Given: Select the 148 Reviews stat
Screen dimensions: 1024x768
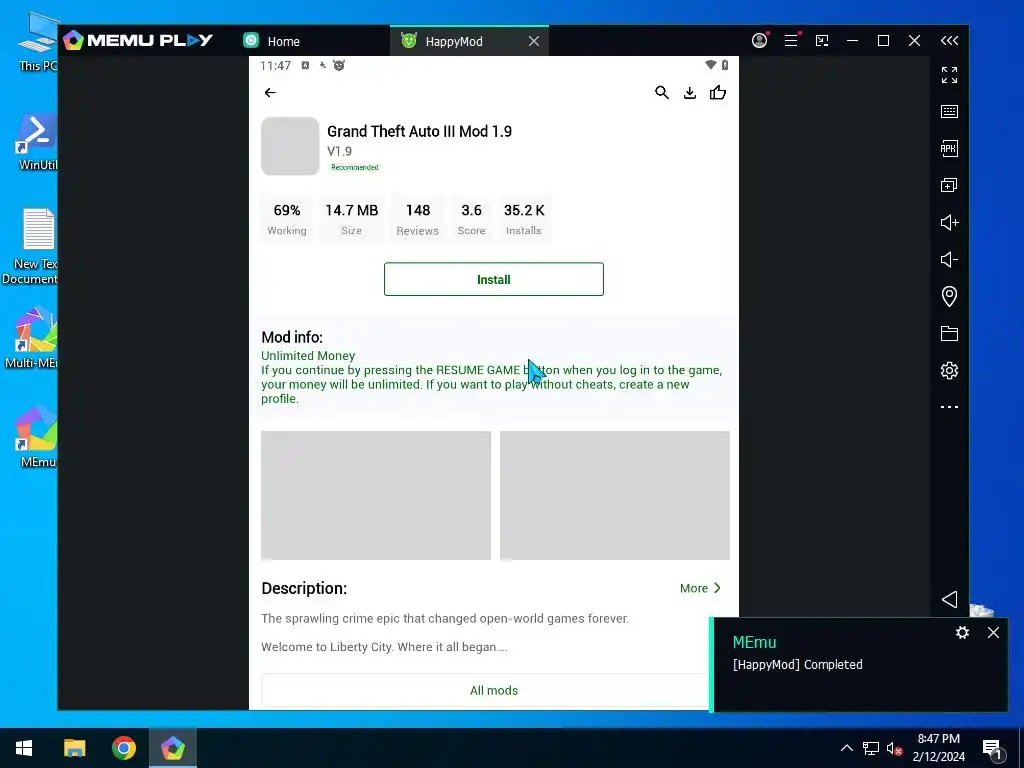Looking at the screenshot, I should (x=418, y=219).
